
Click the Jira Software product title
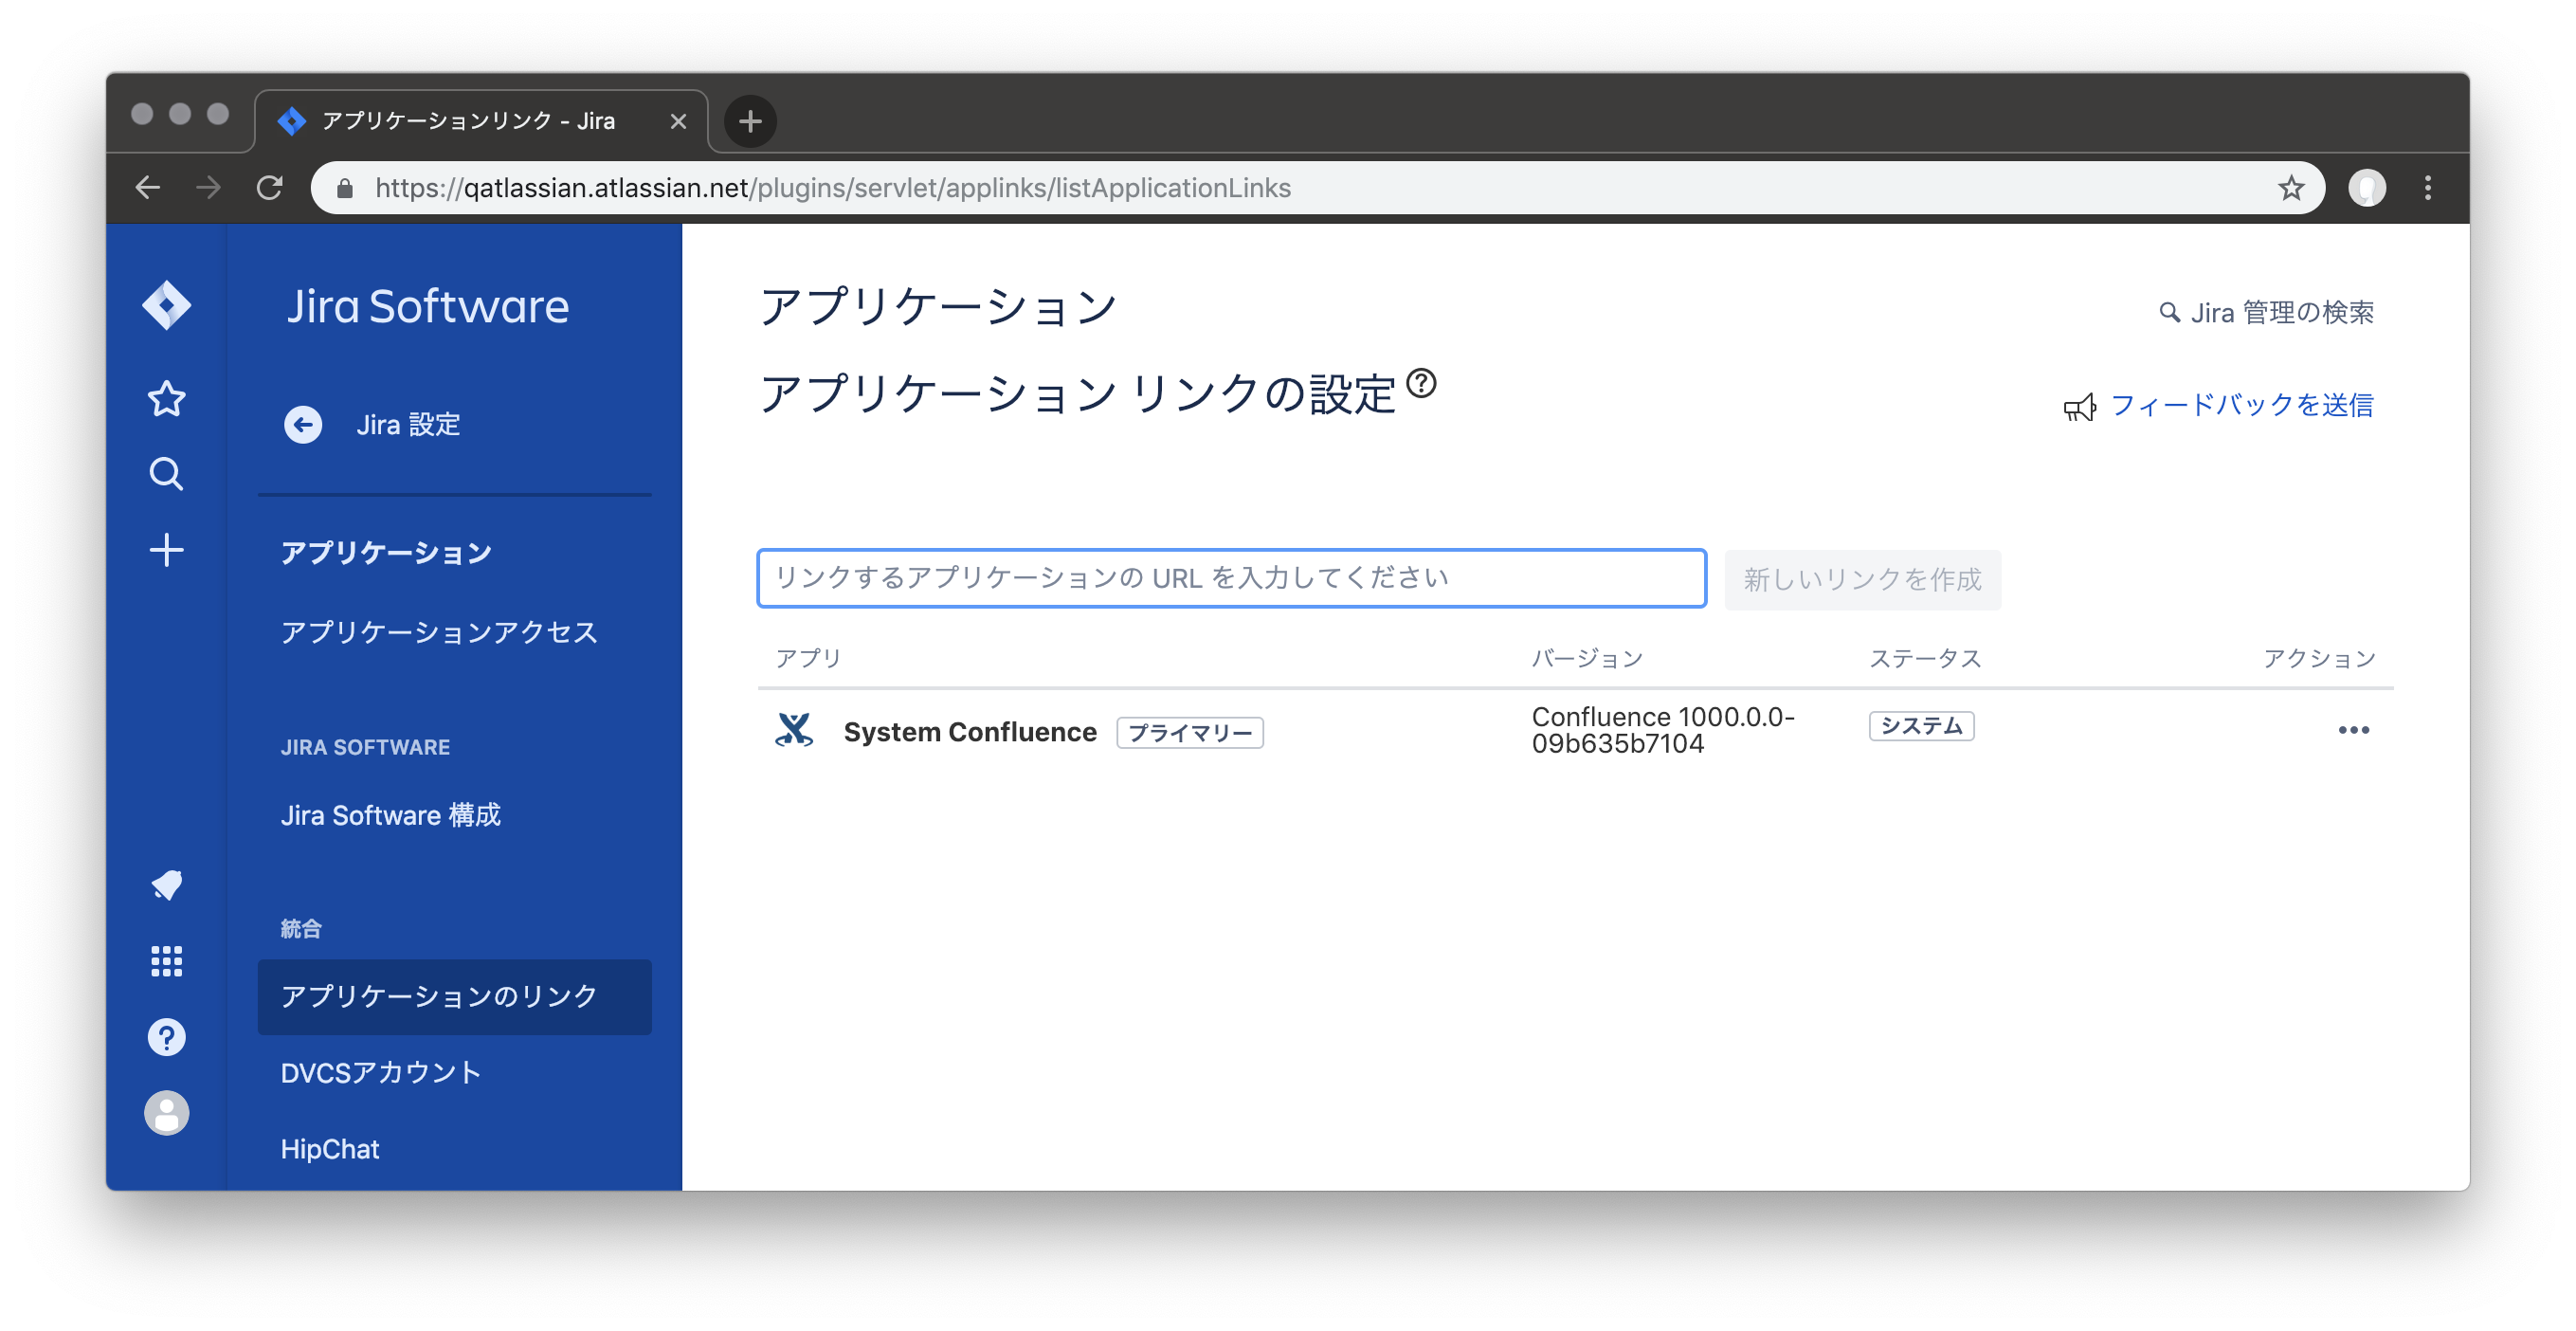[x=427, y=305]
